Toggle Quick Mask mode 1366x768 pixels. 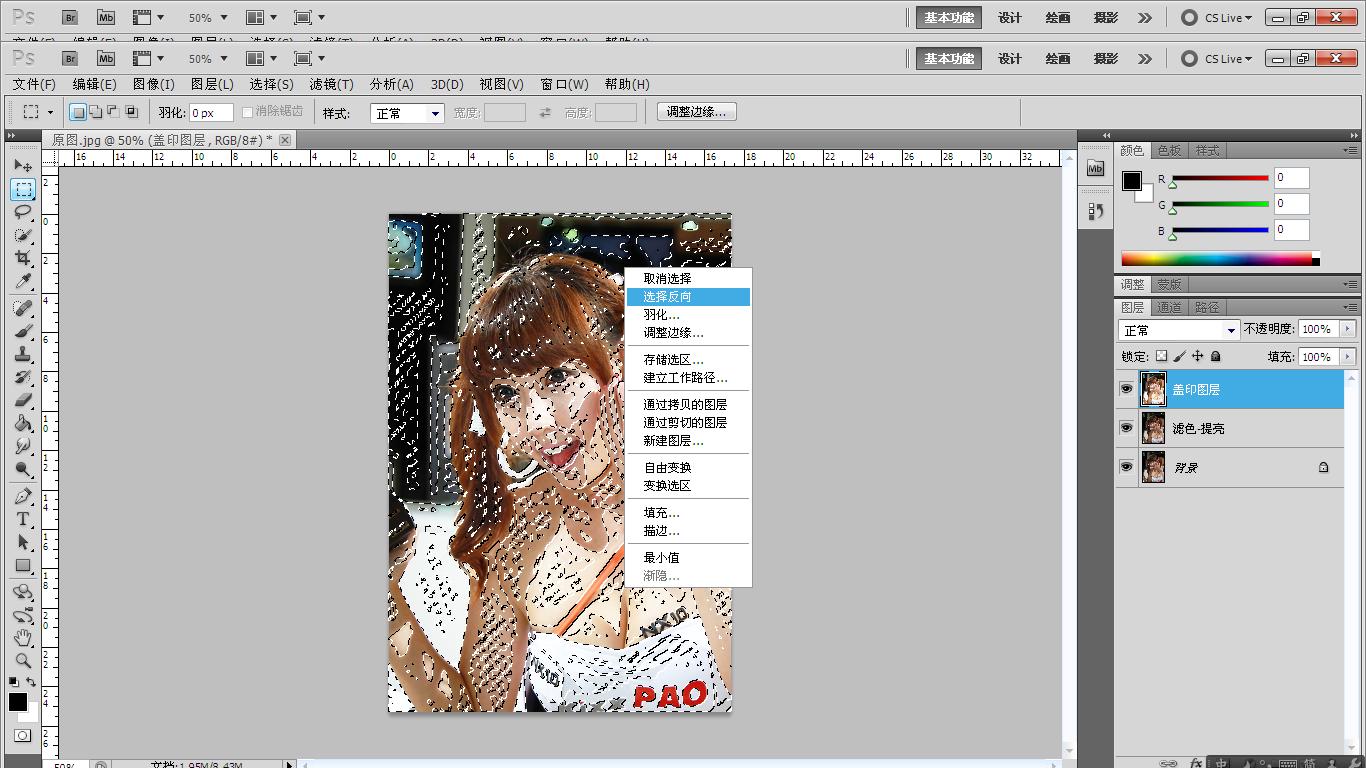click(x=22, y=736)
